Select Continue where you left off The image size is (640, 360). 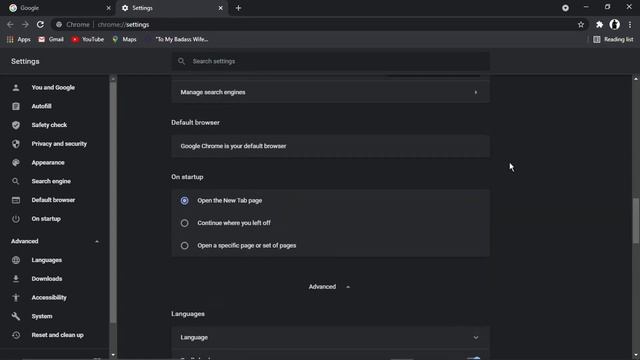coord(184,223)
